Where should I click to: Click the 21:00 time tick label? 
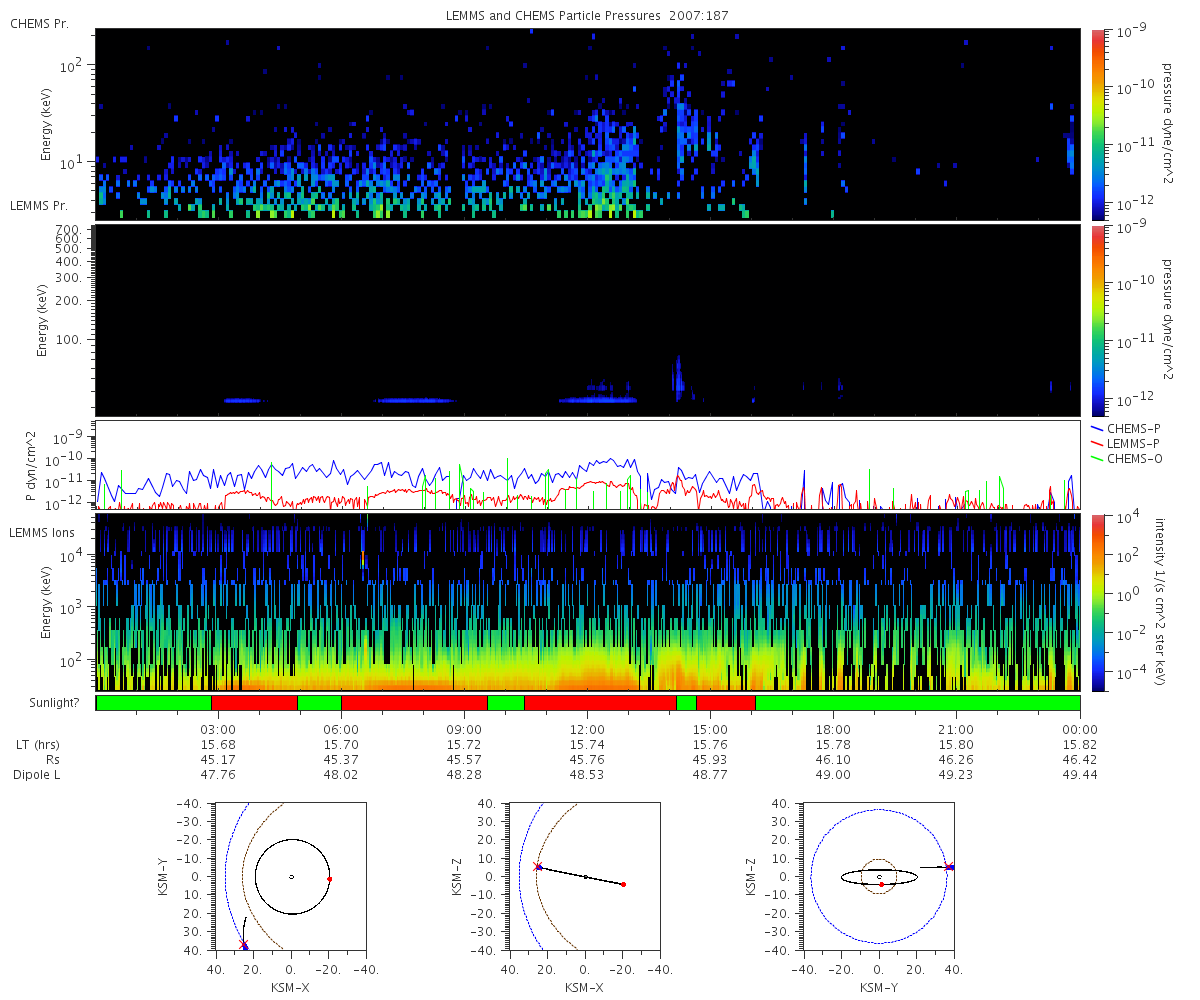point(957,730)
